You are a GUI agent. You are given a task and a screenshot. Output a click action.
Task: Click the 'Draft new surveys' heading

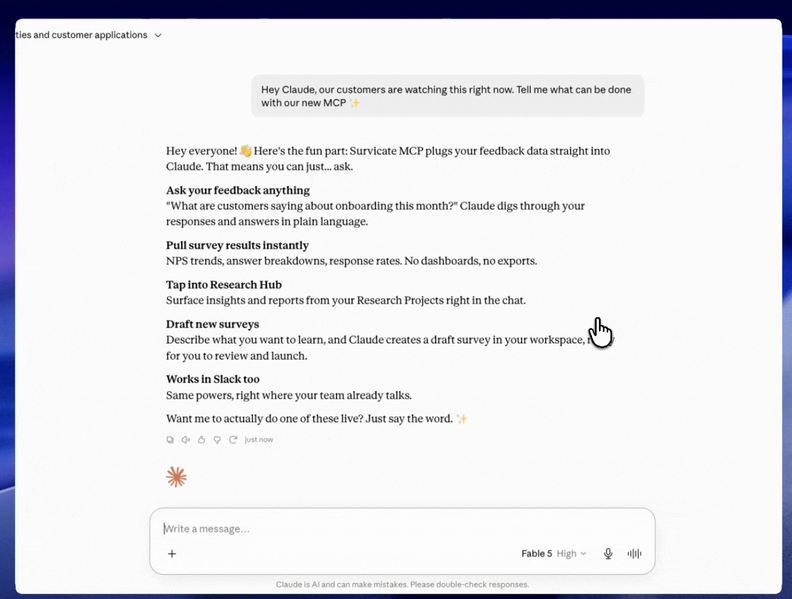tap(213, 324)
